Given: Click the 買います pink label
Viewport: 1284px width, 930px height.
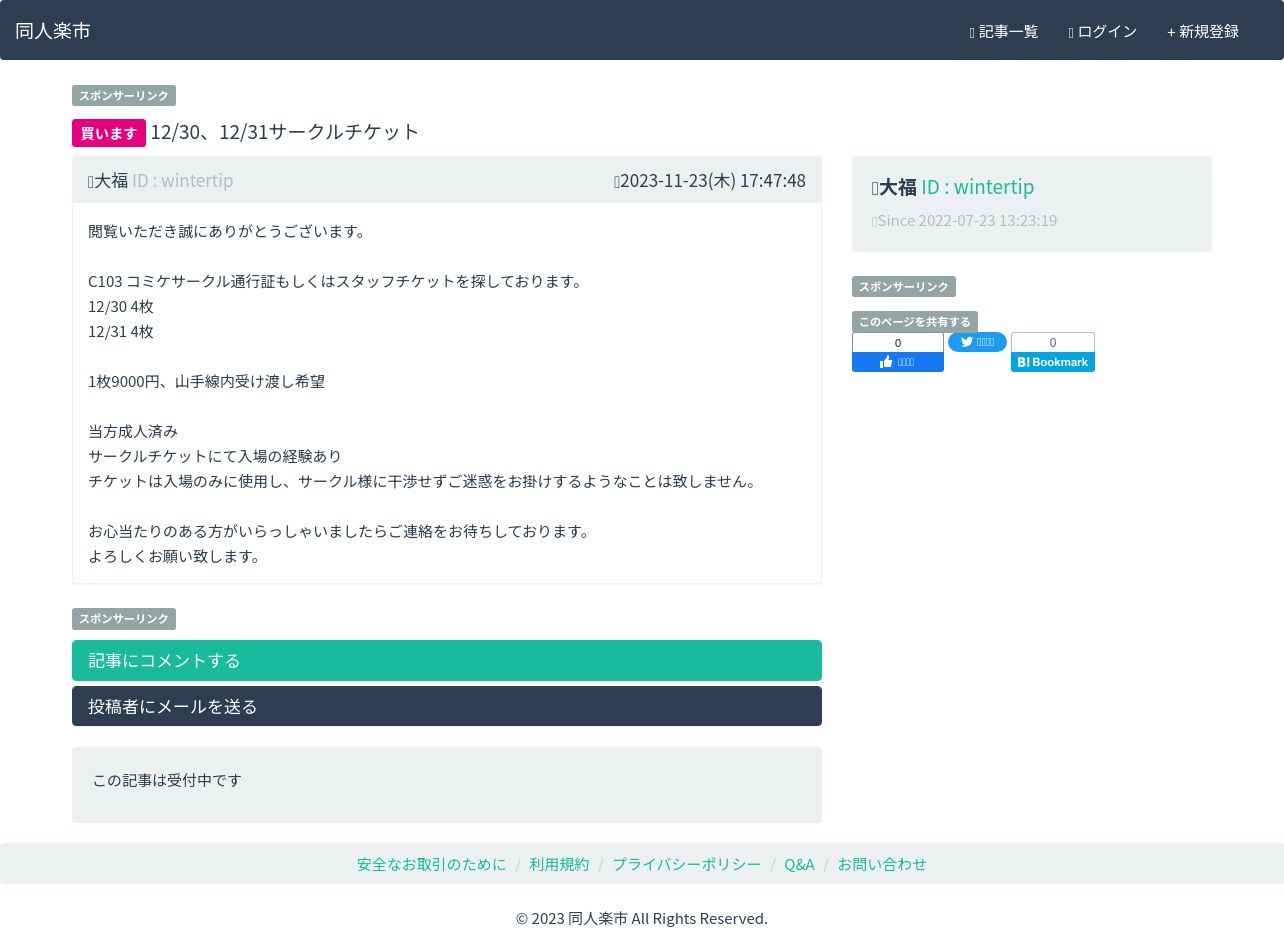Looking at the screenshot, I should [109, 133].
